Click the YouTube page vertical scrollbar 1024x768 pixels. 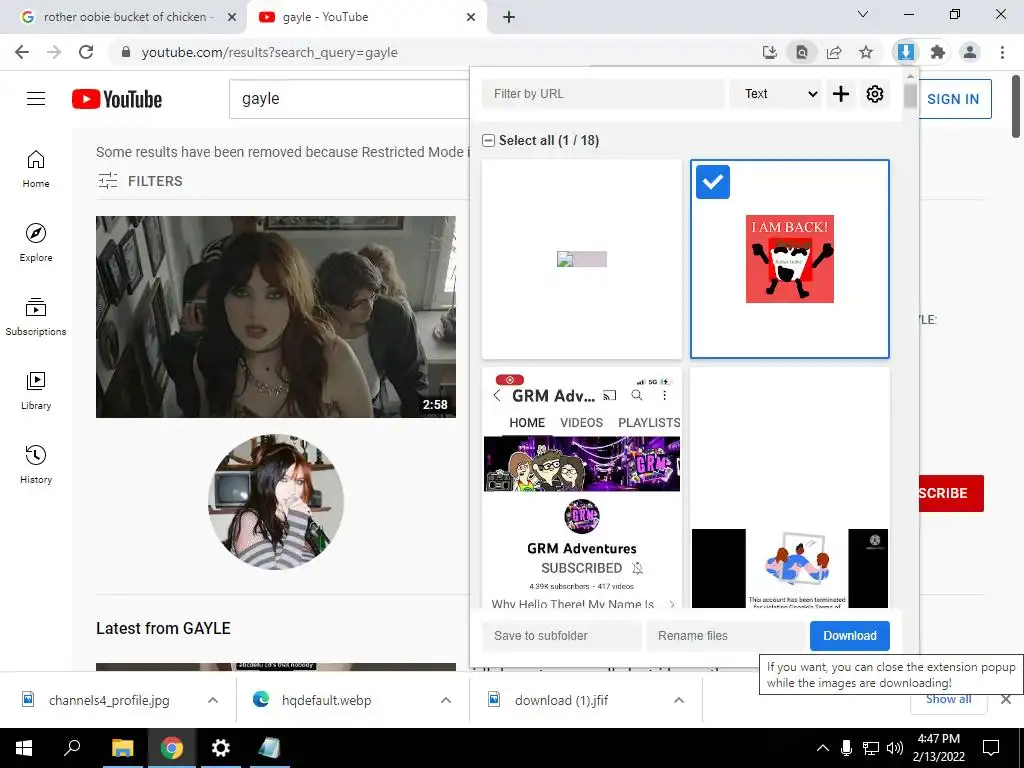(x=1016, y=104)
